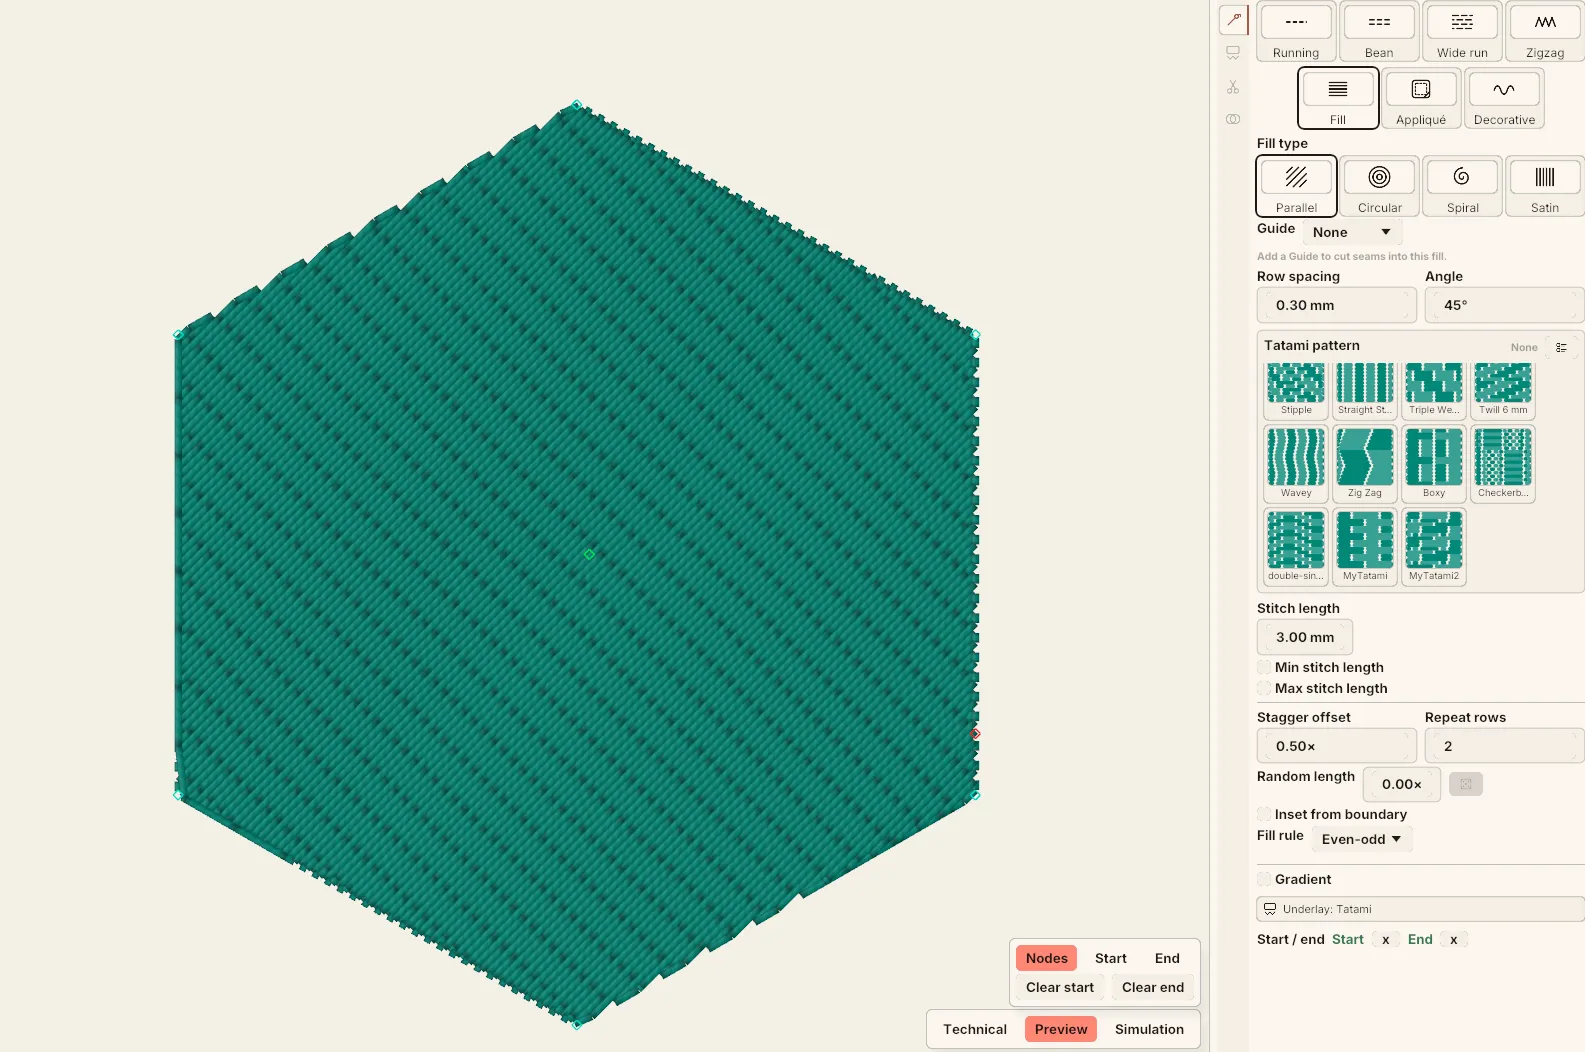The height and width of the screenshot is (1052, 1585).
Task: Choose Satin fill type
Action: 1545,186
